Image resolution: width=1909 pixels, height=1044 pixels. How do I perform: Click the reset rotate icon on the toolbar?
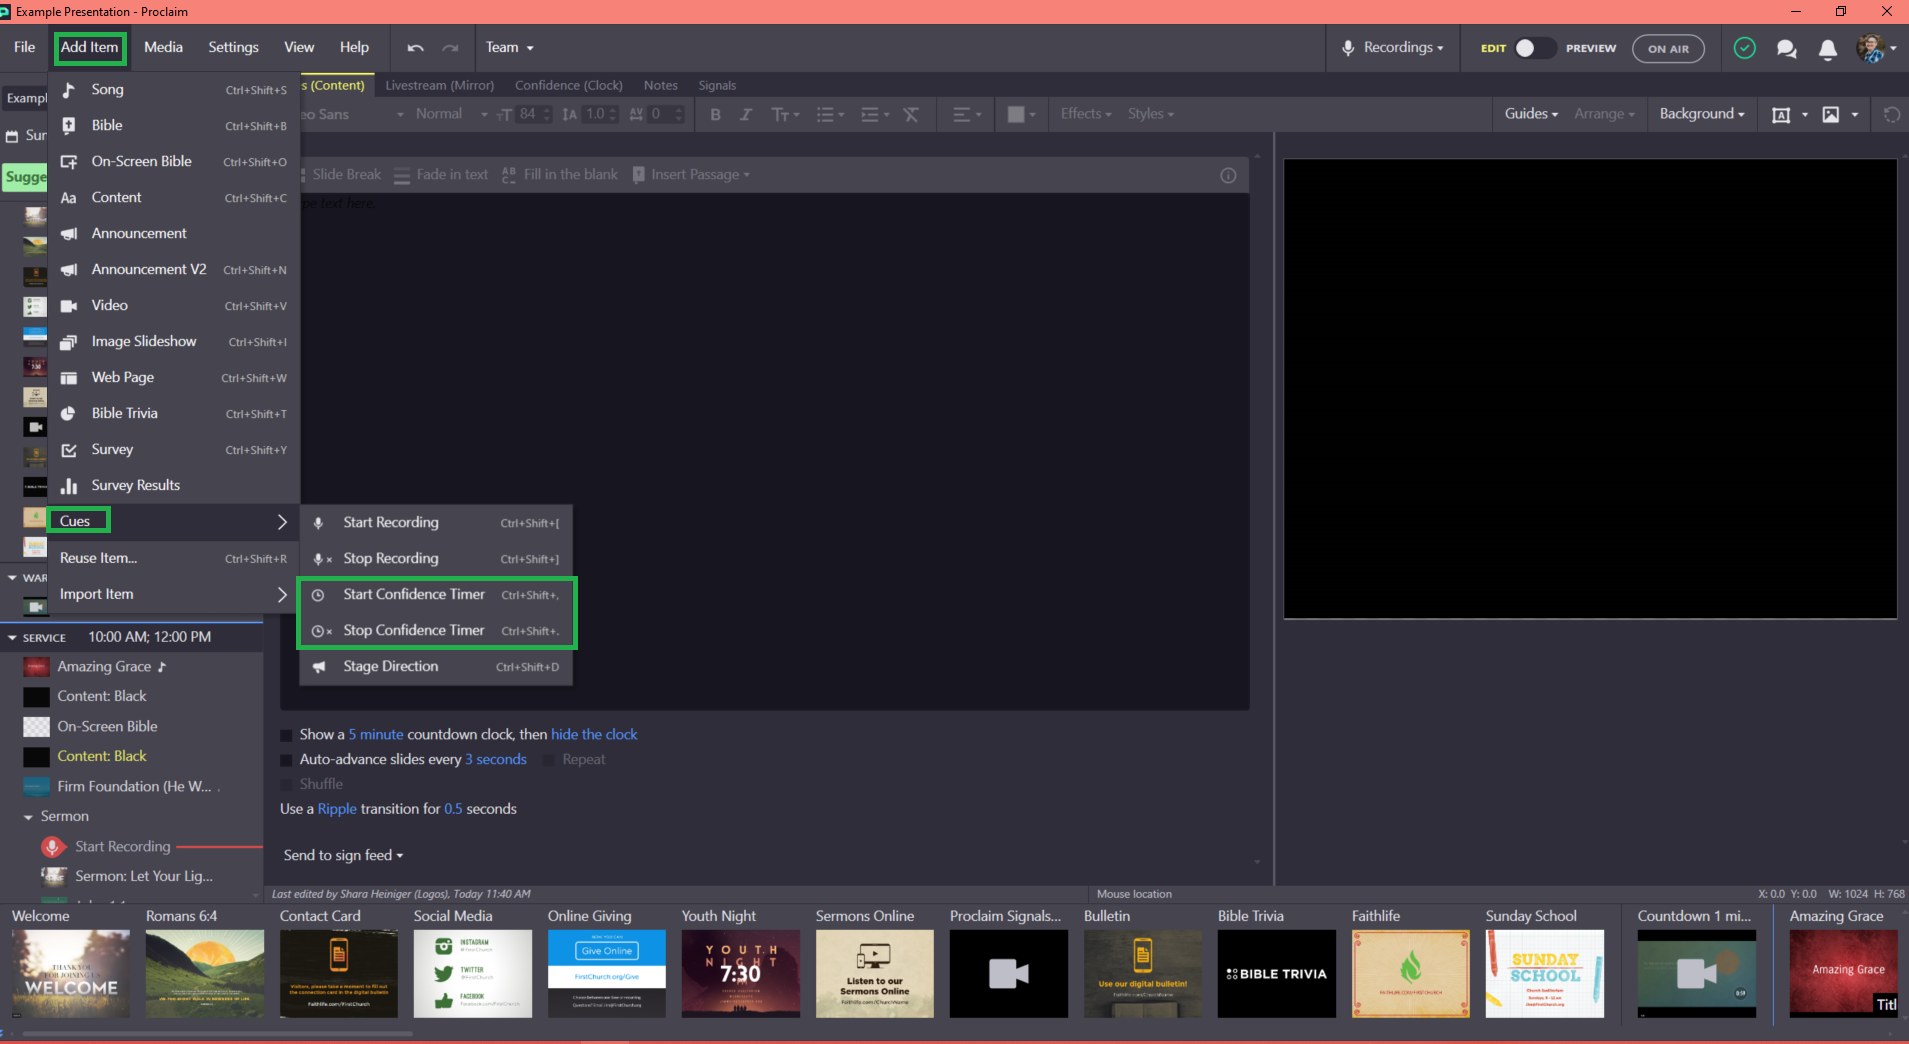click(x=1891, y=114)
